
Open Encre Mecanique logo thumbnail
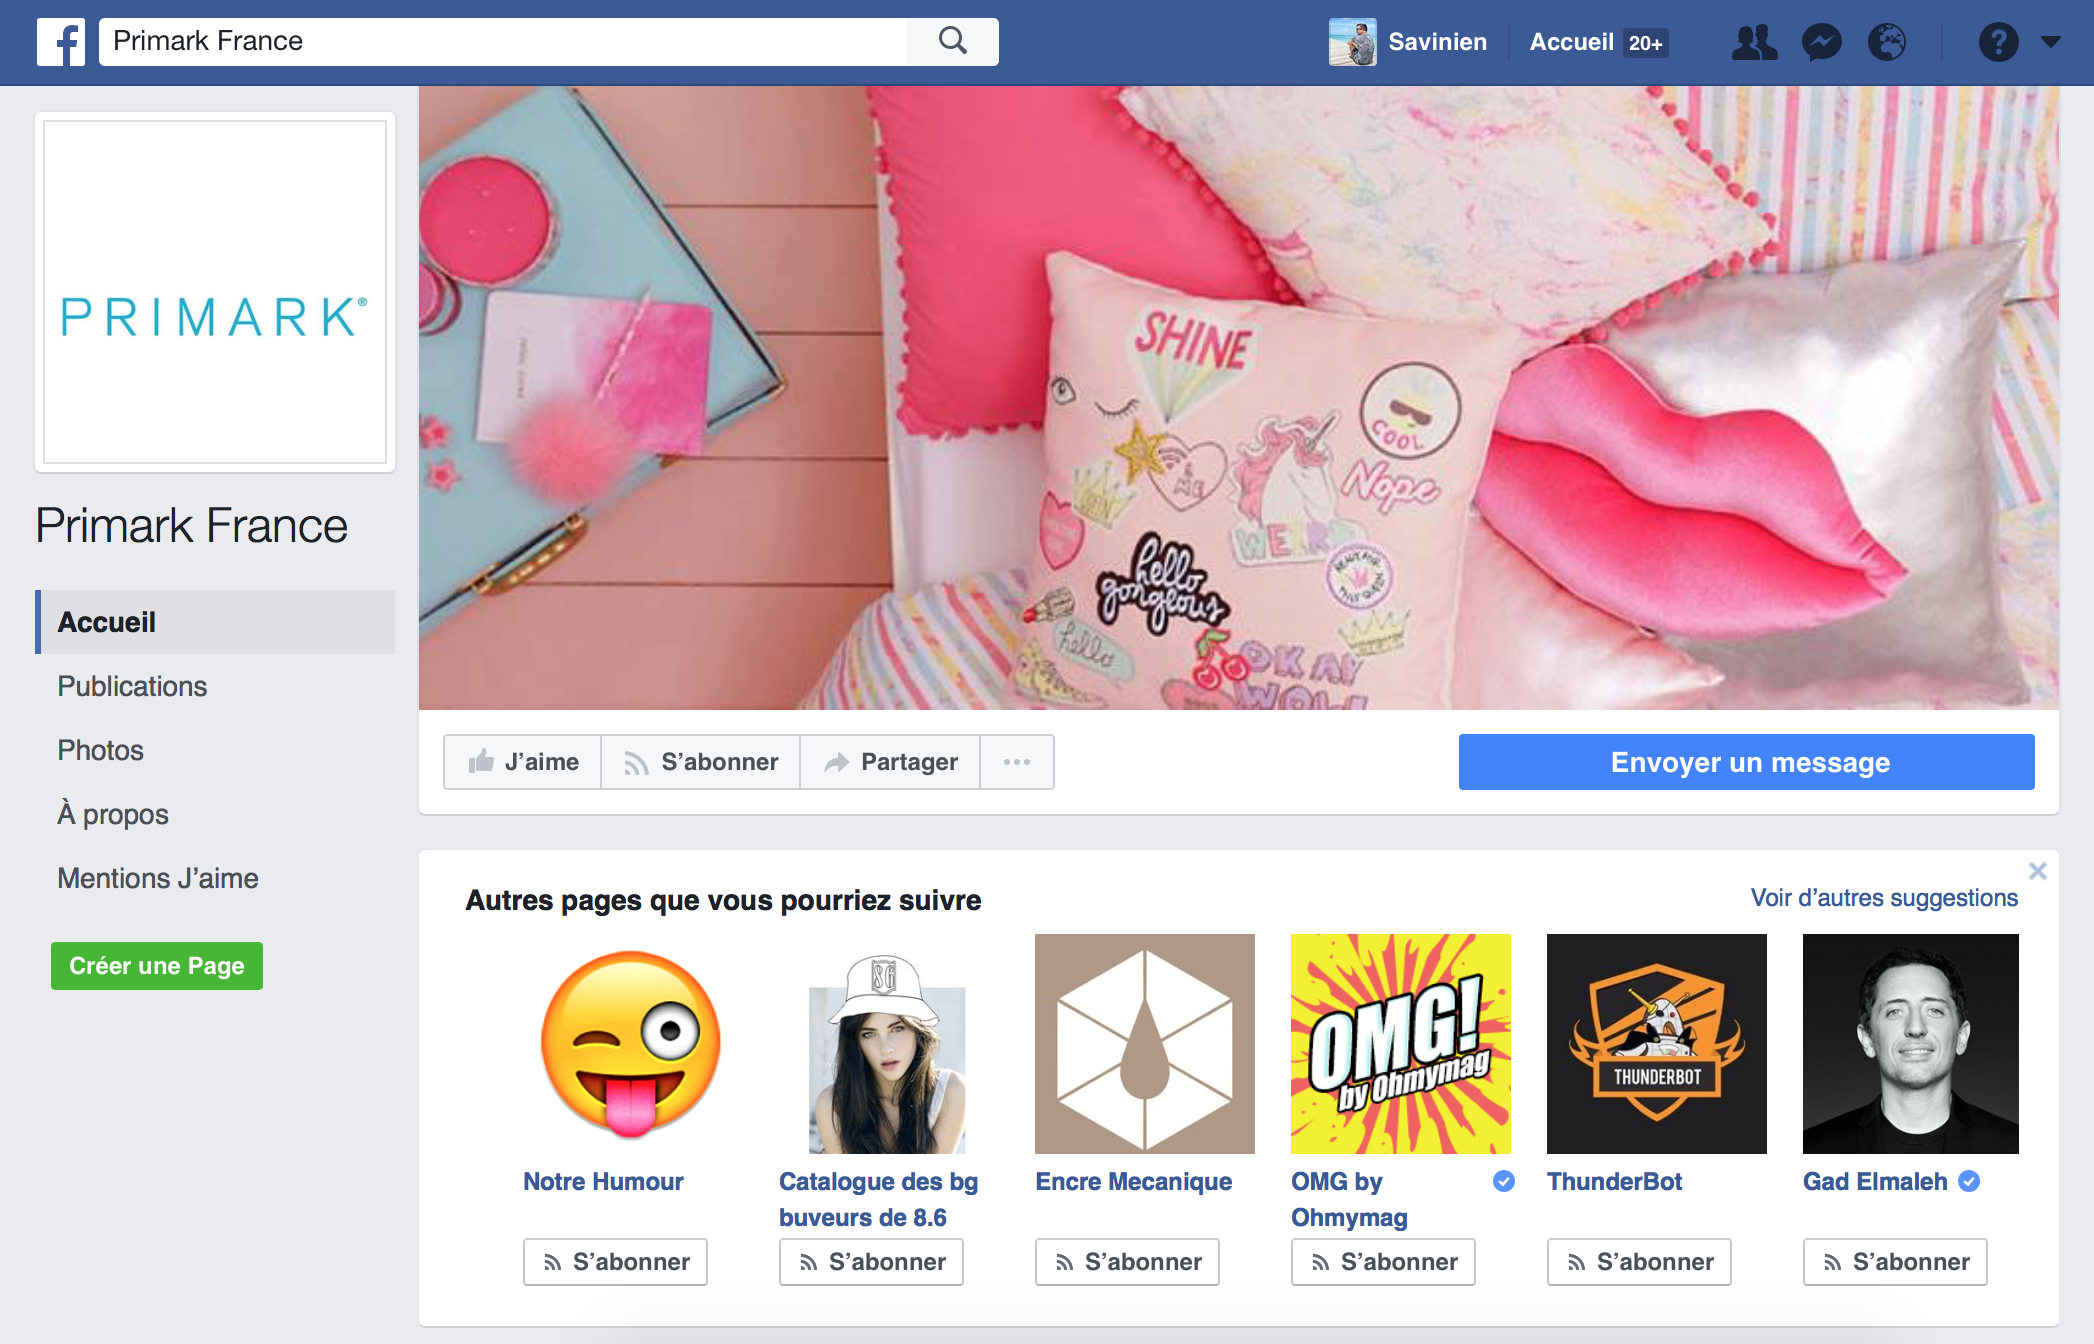1145,1044
